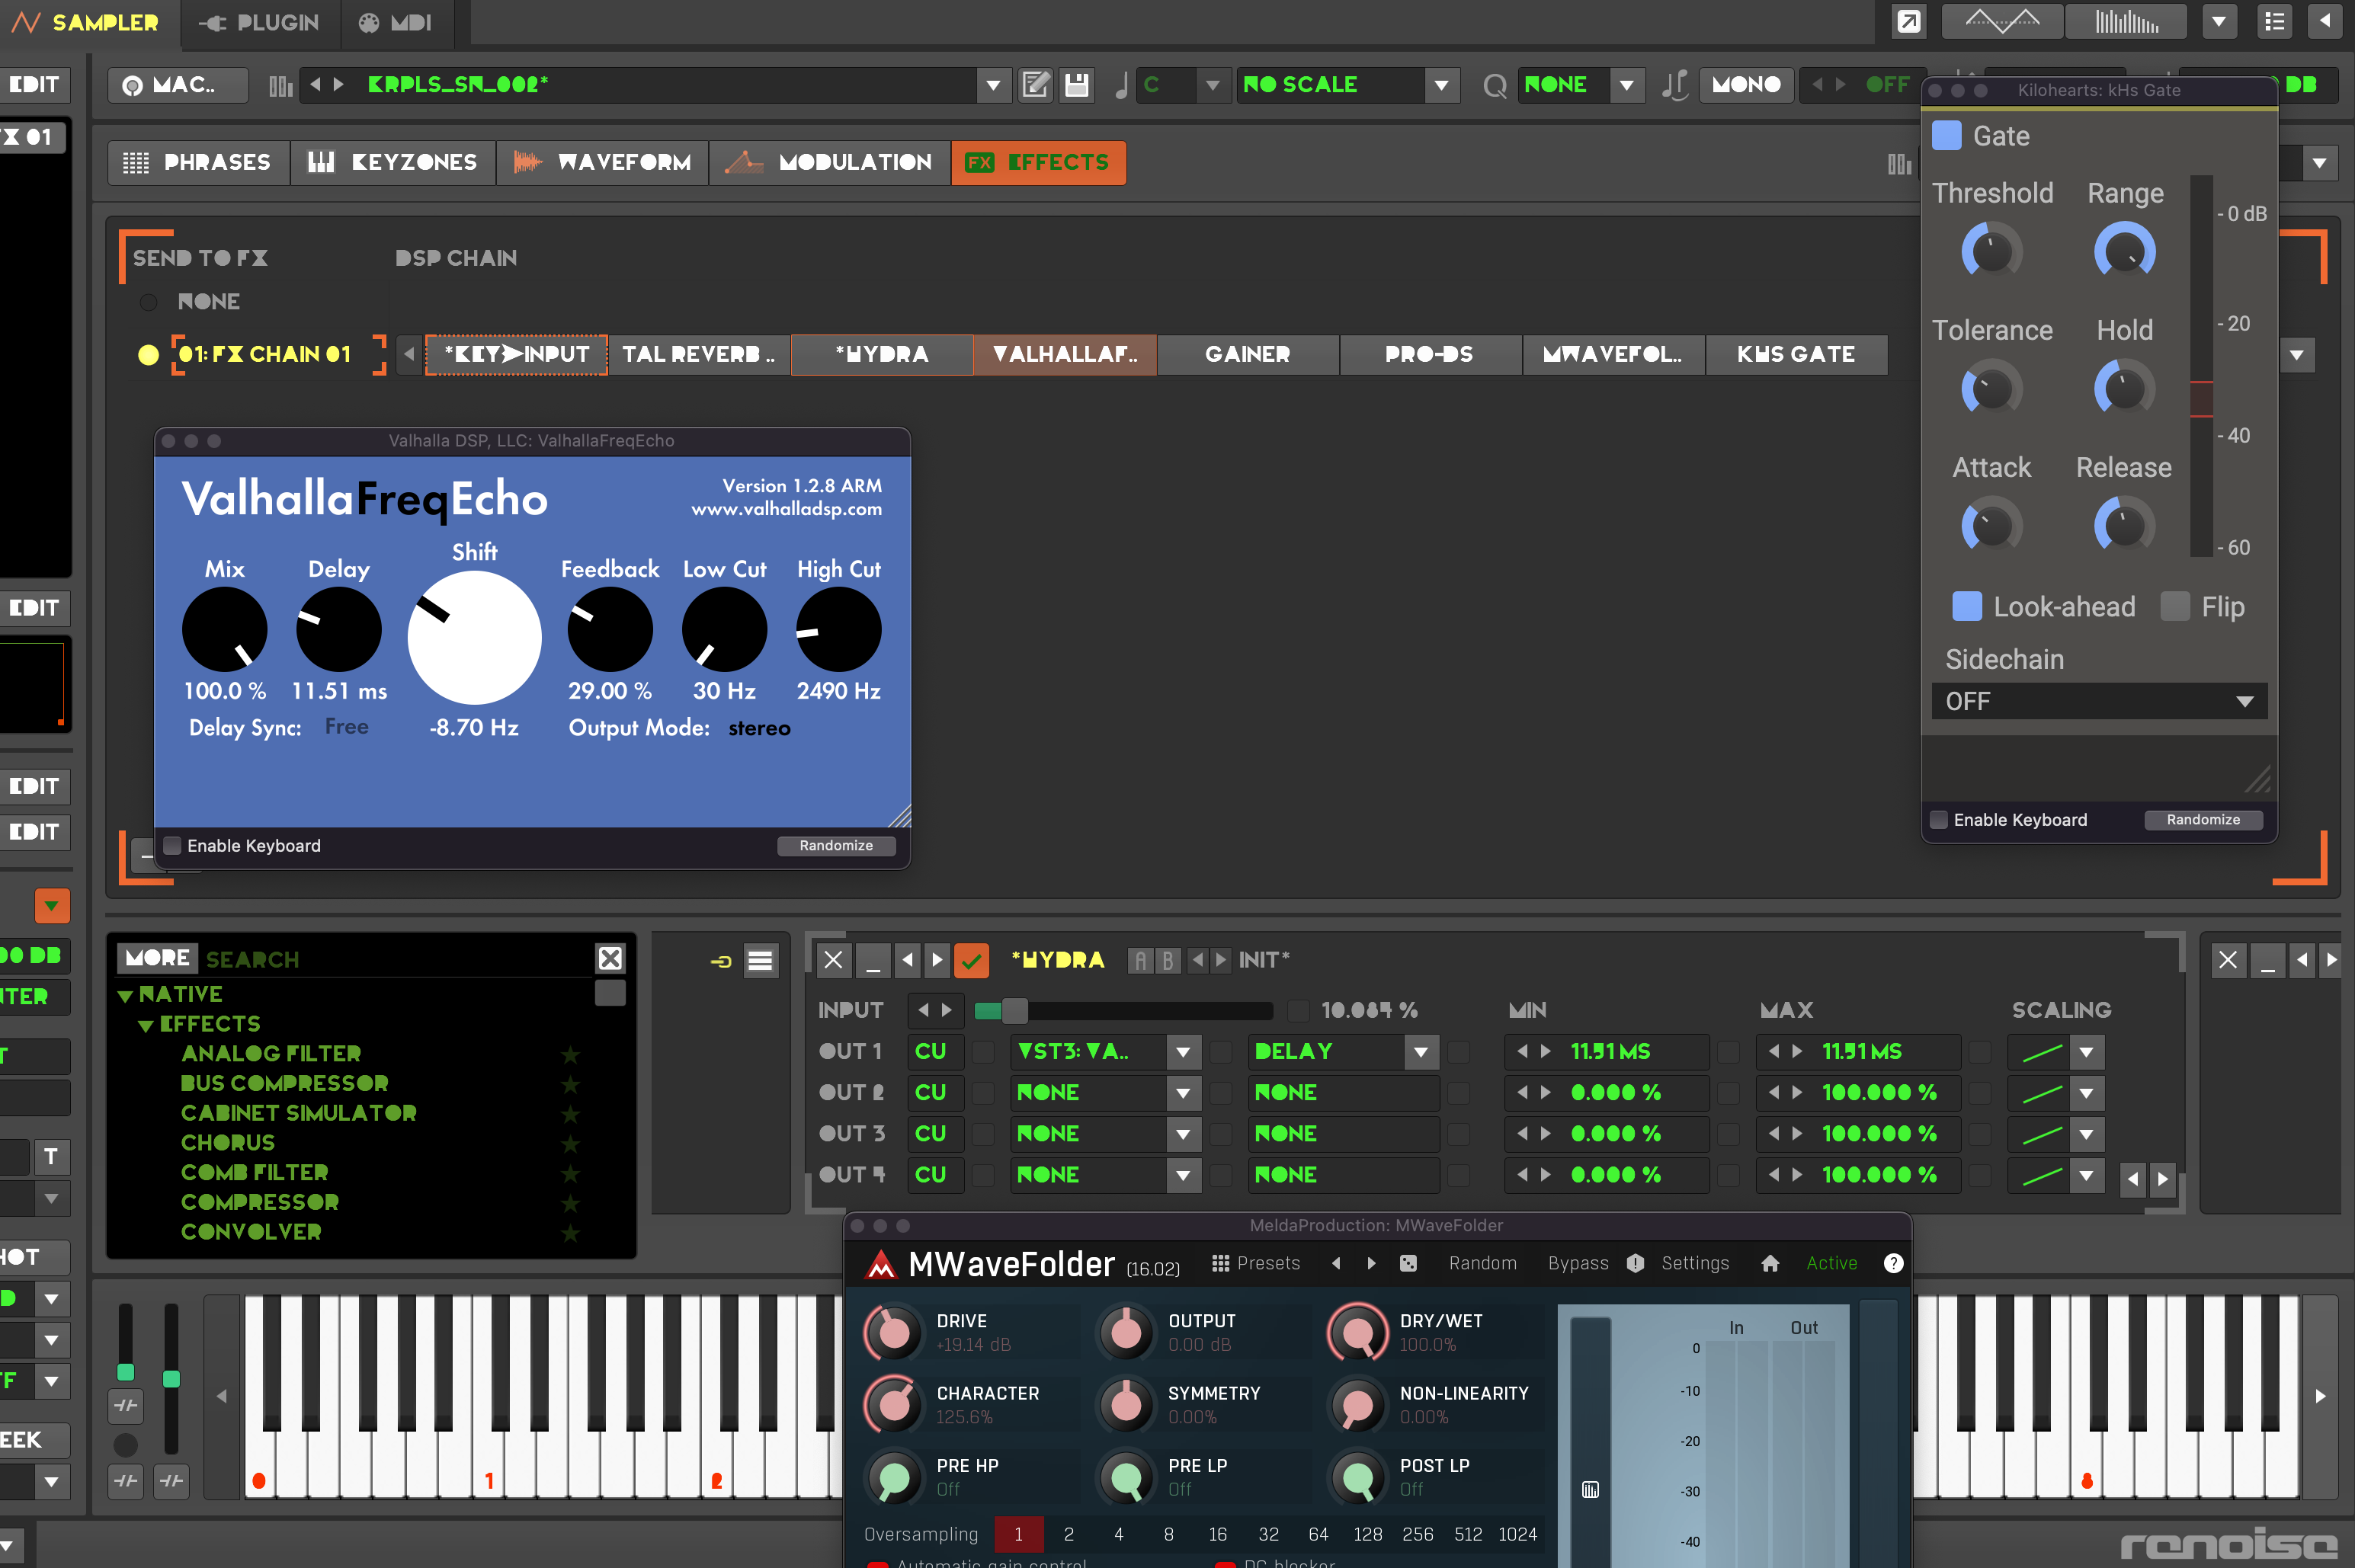Click the MWaveFolder meter settings icon
Image resolution: width=2355 pixels, height=1568 pixels.
(1590, 1491)
